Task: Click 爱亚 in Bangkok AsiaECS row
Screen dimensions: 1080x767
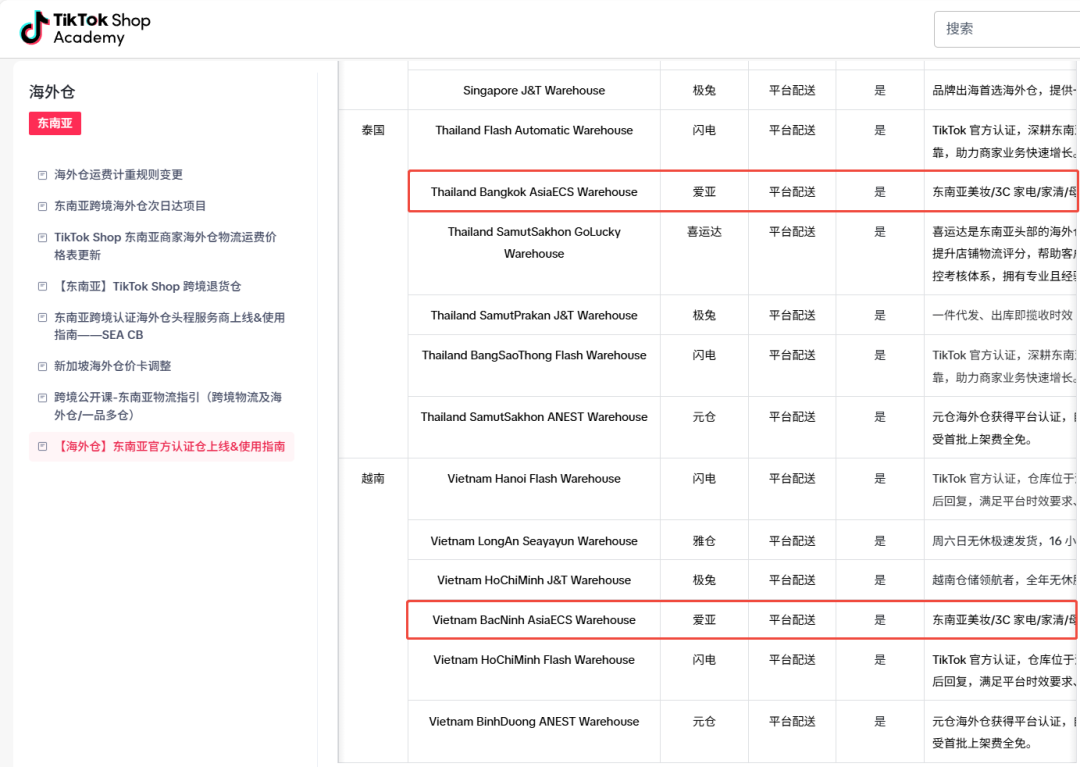Action: coord(704,191)
